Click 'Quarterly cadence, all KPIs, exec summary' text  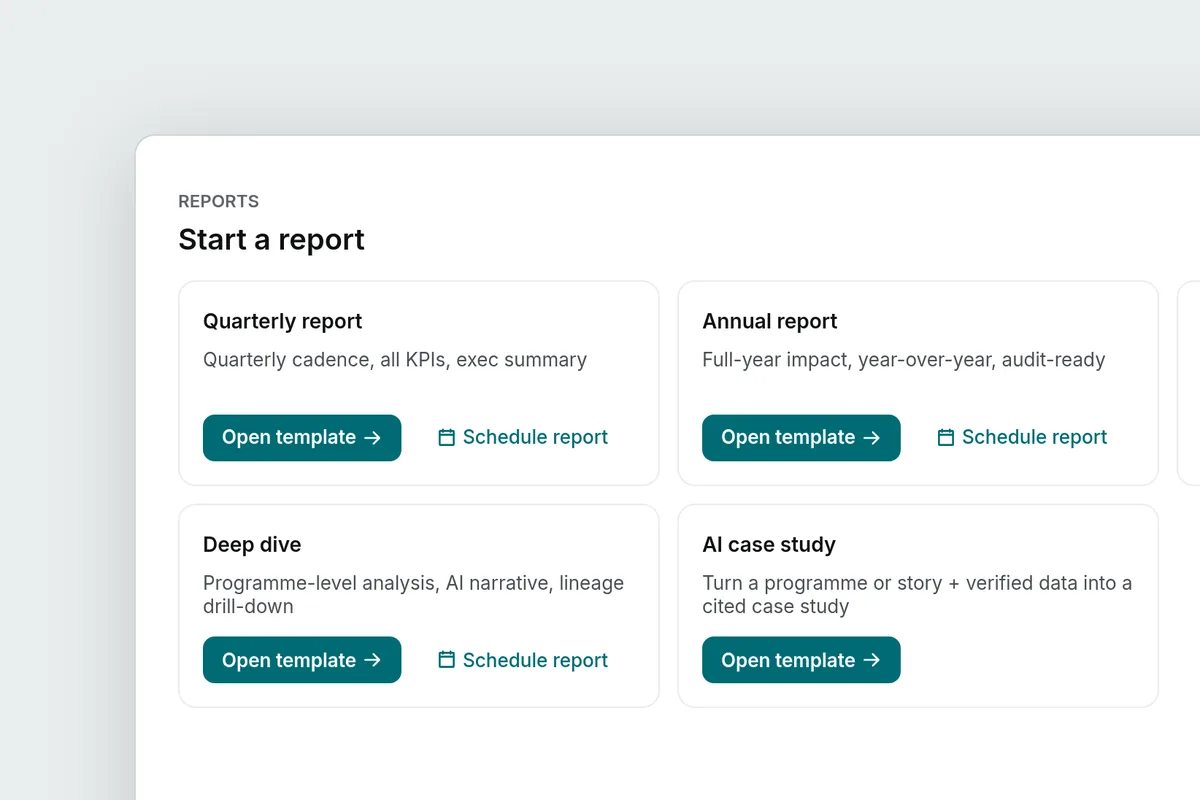click(395, 360)
